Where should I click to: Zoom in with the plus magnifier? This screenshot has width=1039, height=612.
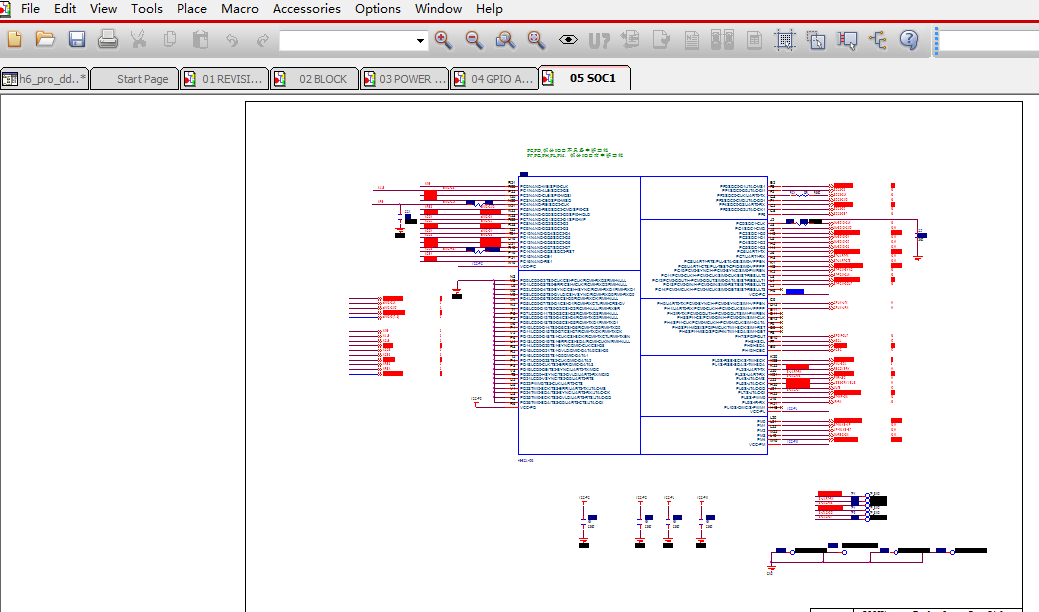tap(443, 40)
